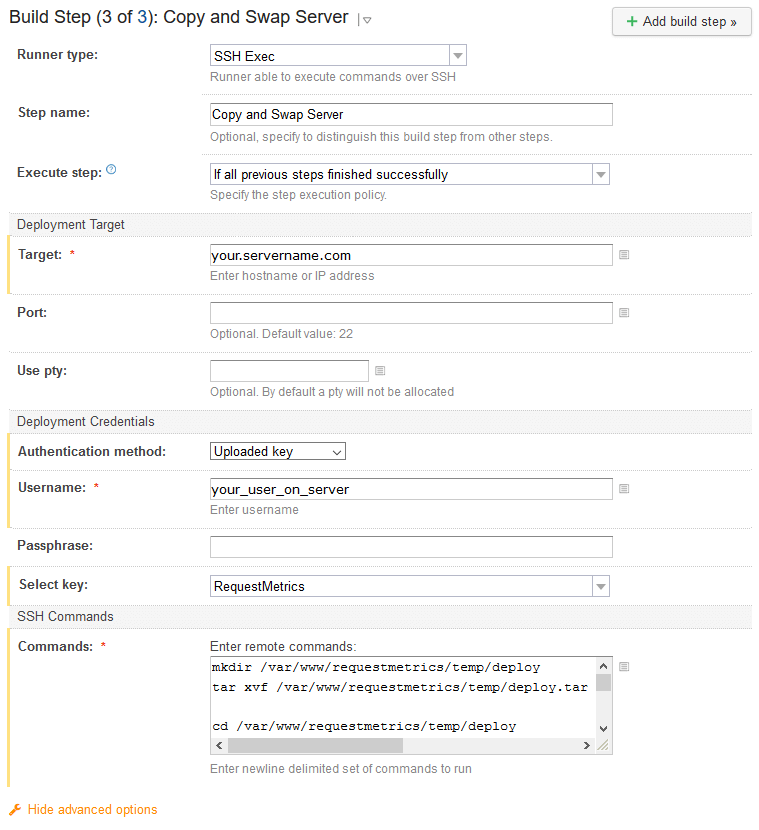Screen dimensions: 759x830
Task: Click inside the remote commands textarea
Action: 400,695
